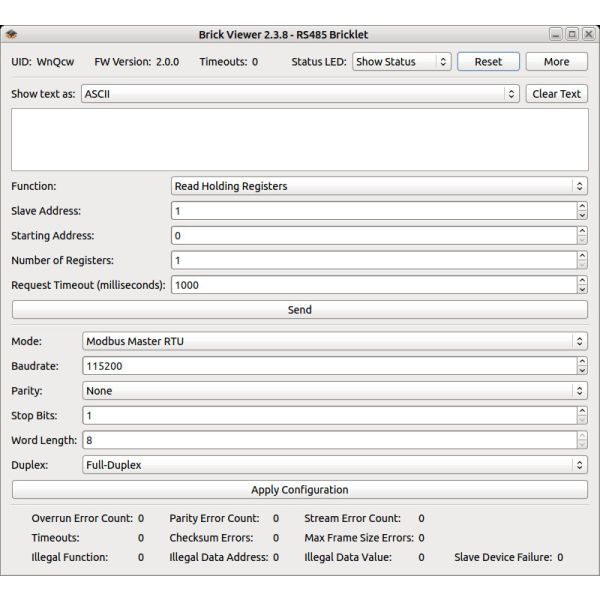The image size is (600, 600).
Task: Decrease Baudrate with the down arrow
Action: click(x=582, y=371)
